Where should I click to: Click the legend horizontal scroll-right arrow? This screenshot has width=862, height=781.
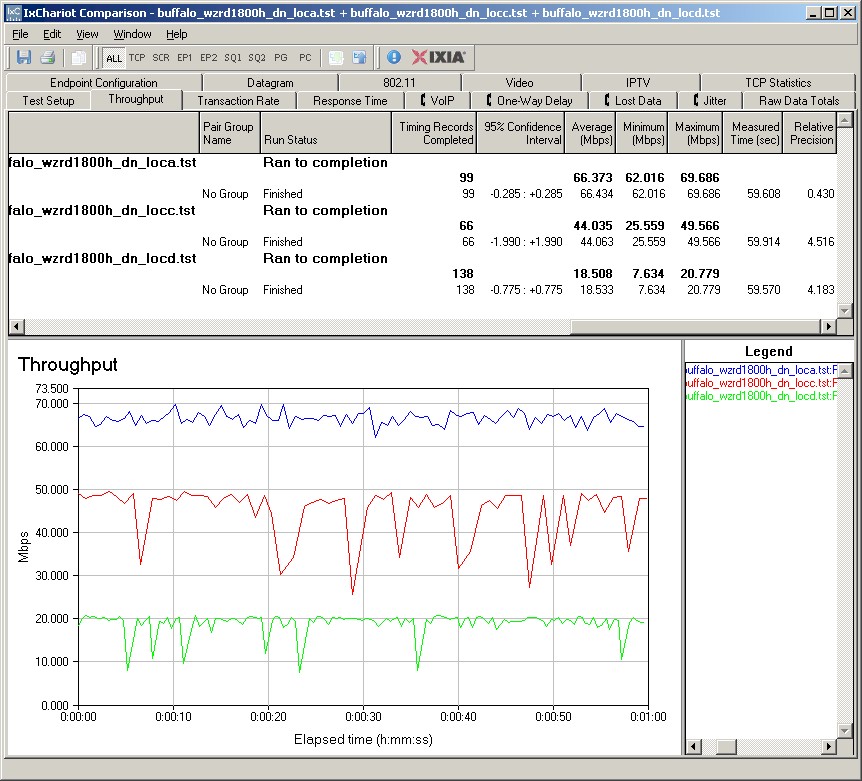pos(828,746)
